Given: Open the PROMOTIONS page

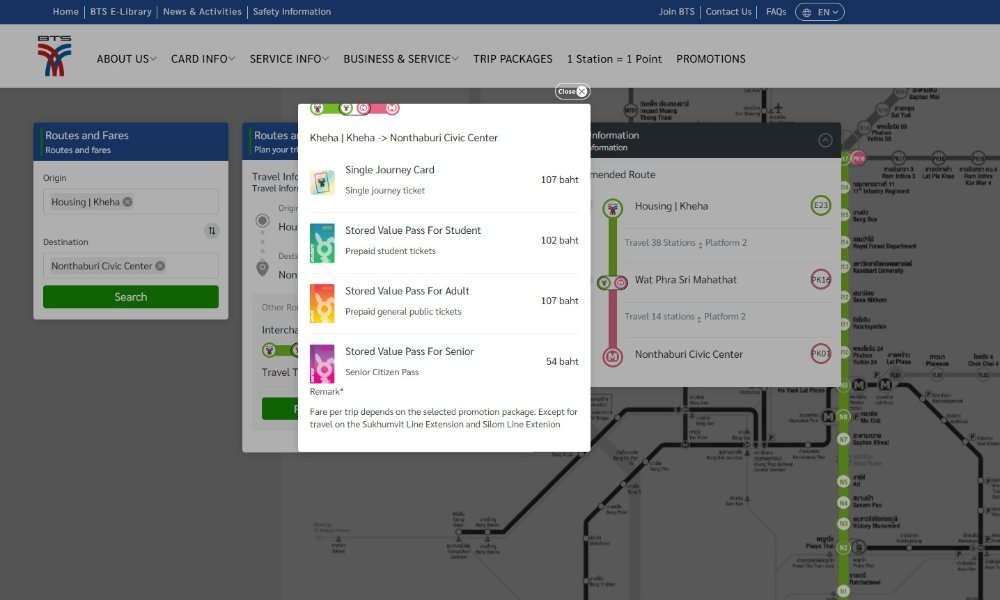Looking at the screenshot, I should 710,59.
